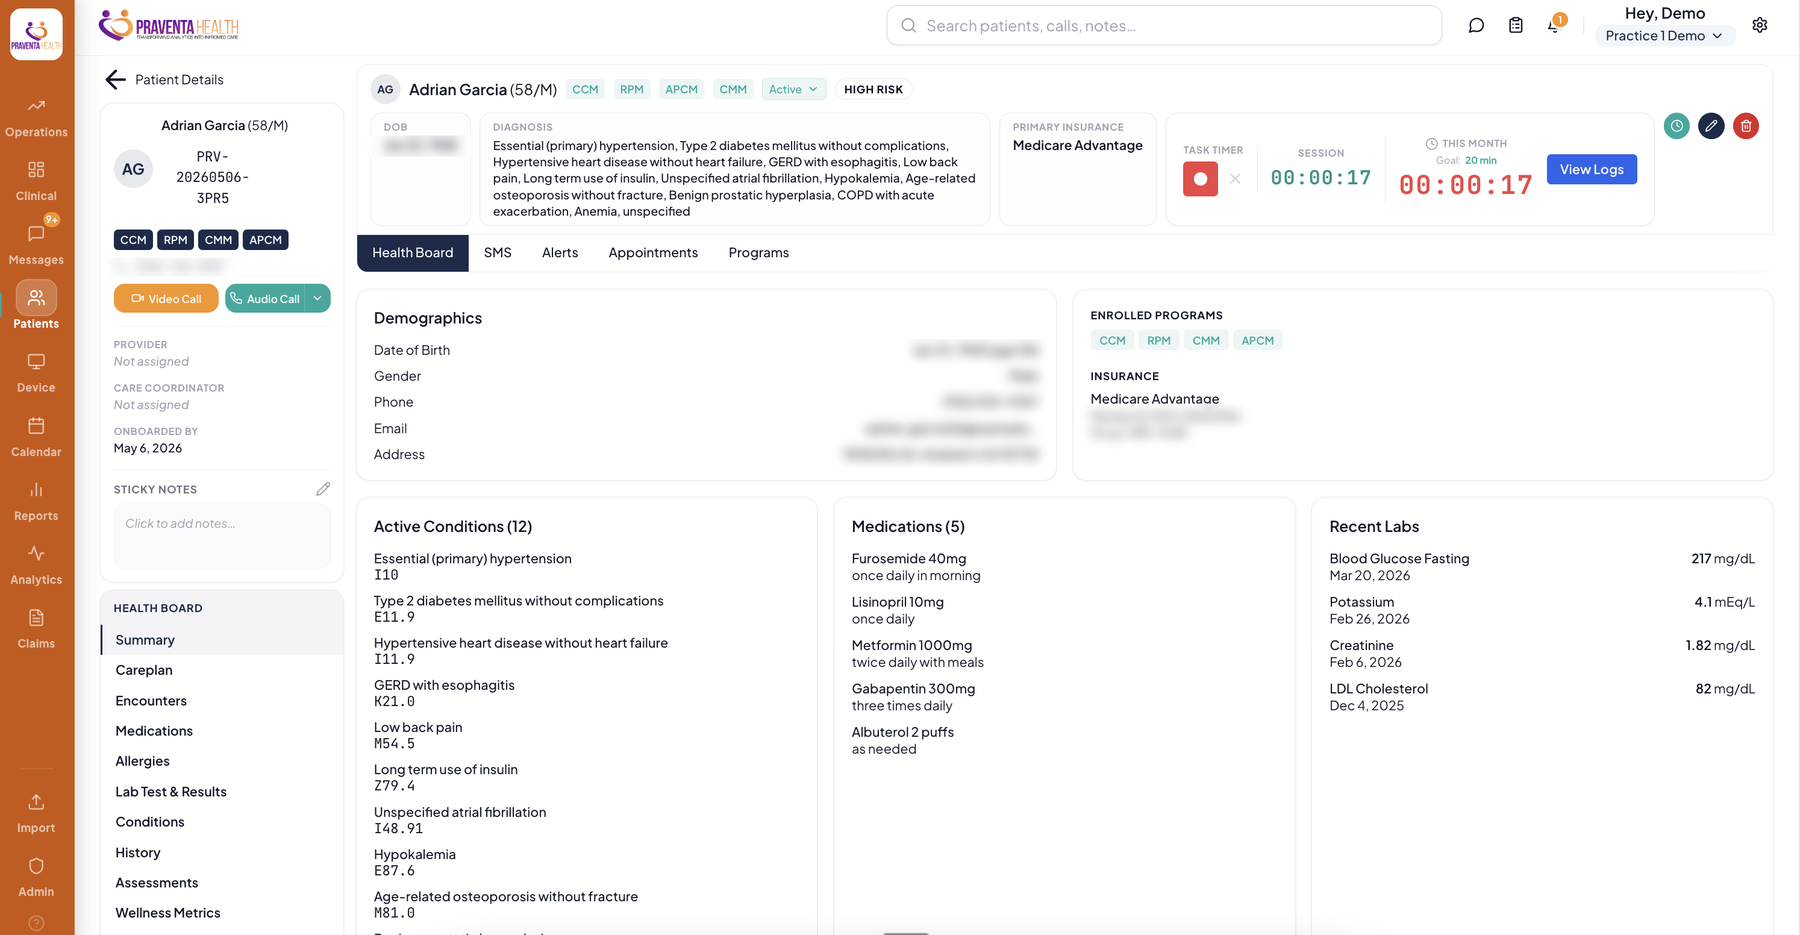The height and width of the screenshot is (935, 1800).
Task: Select Medications in Health Board menu
Action: click(222, 731)
